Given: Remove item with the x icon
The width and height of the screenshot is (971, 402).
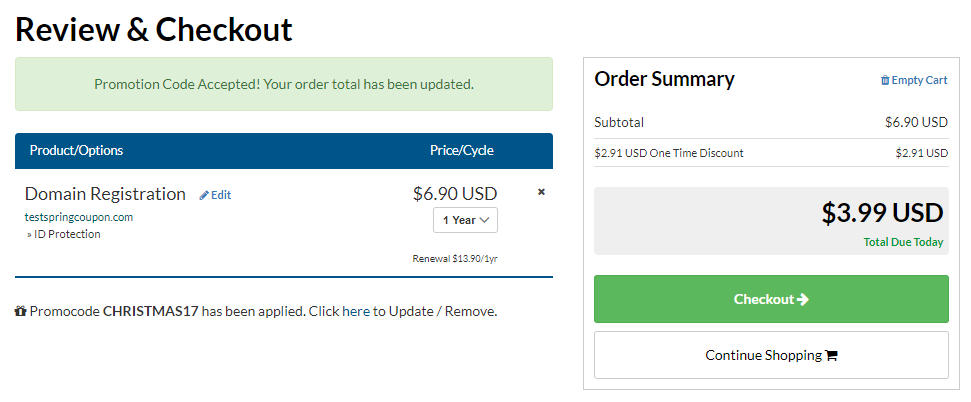Looking at the screenshot, I should click(541, 192).
